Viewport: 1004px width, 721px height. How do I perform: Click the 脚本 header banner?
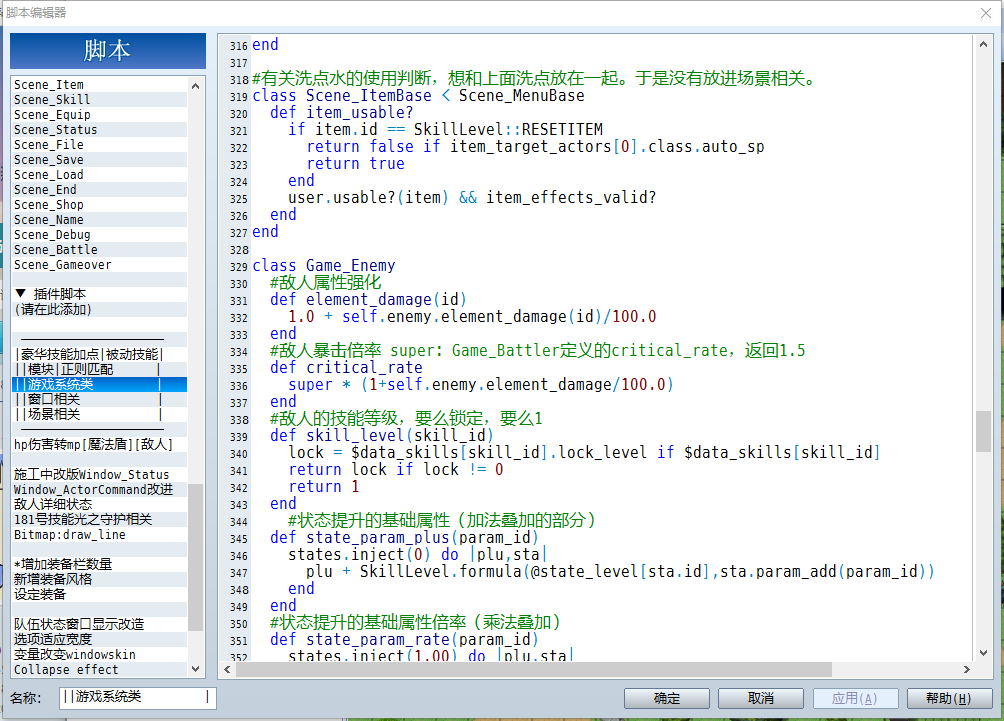click(x=108, y=51)
